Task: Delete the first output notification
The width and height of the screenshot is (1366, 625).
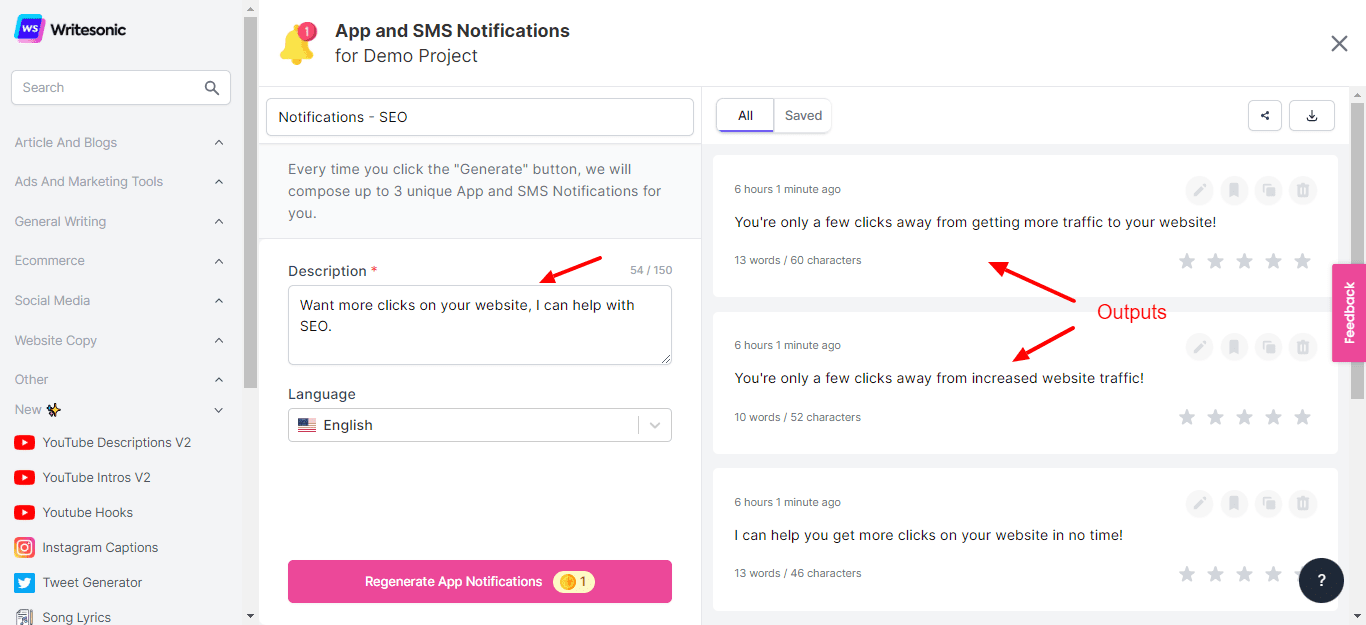Action: coord(1302,190)
